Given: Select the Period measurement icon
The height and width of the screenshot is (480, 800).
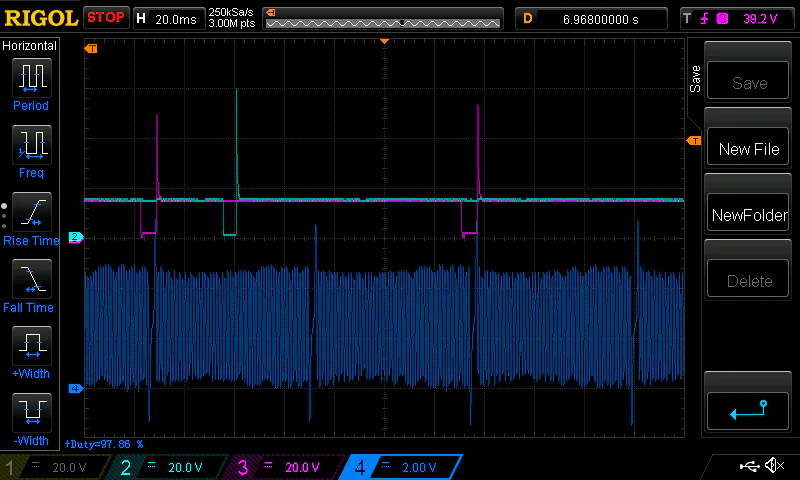Looking at the screenshot, I should pos(31,76).
